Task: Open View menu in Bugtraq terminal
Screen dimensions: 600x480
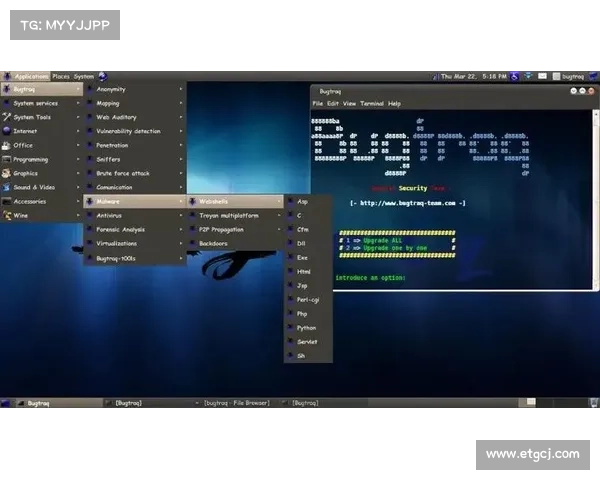Action: pyautogui.click(x=349, y=103)
